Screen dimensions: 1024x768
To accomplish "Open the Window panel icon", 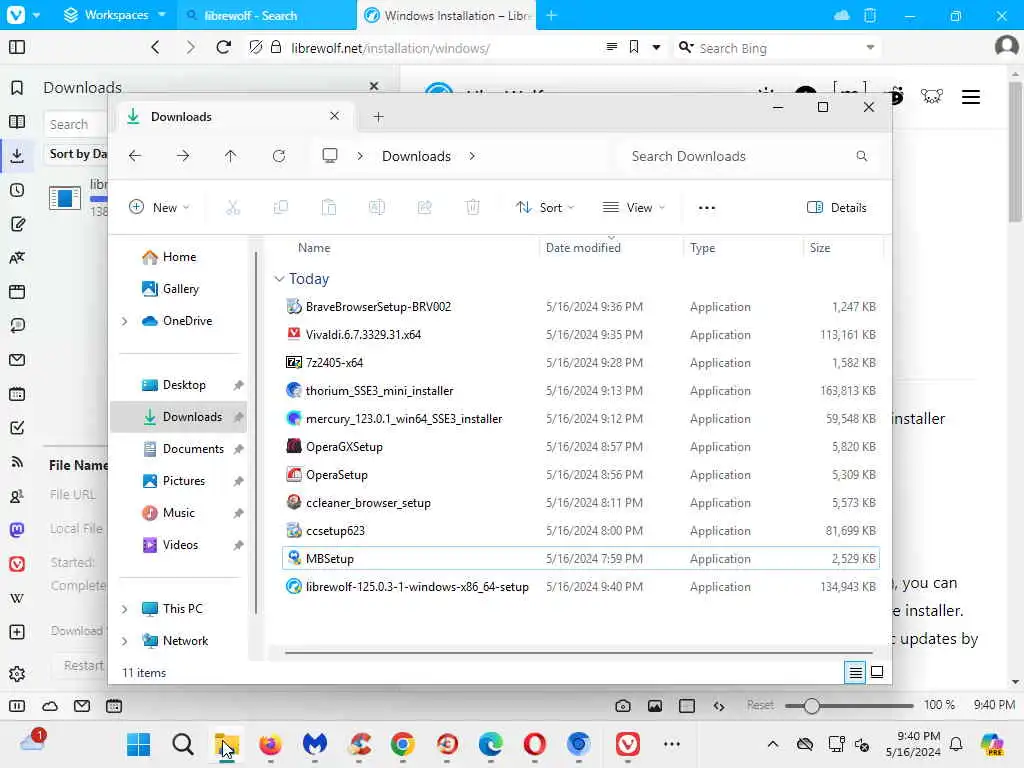I will (x=17, y=292).
